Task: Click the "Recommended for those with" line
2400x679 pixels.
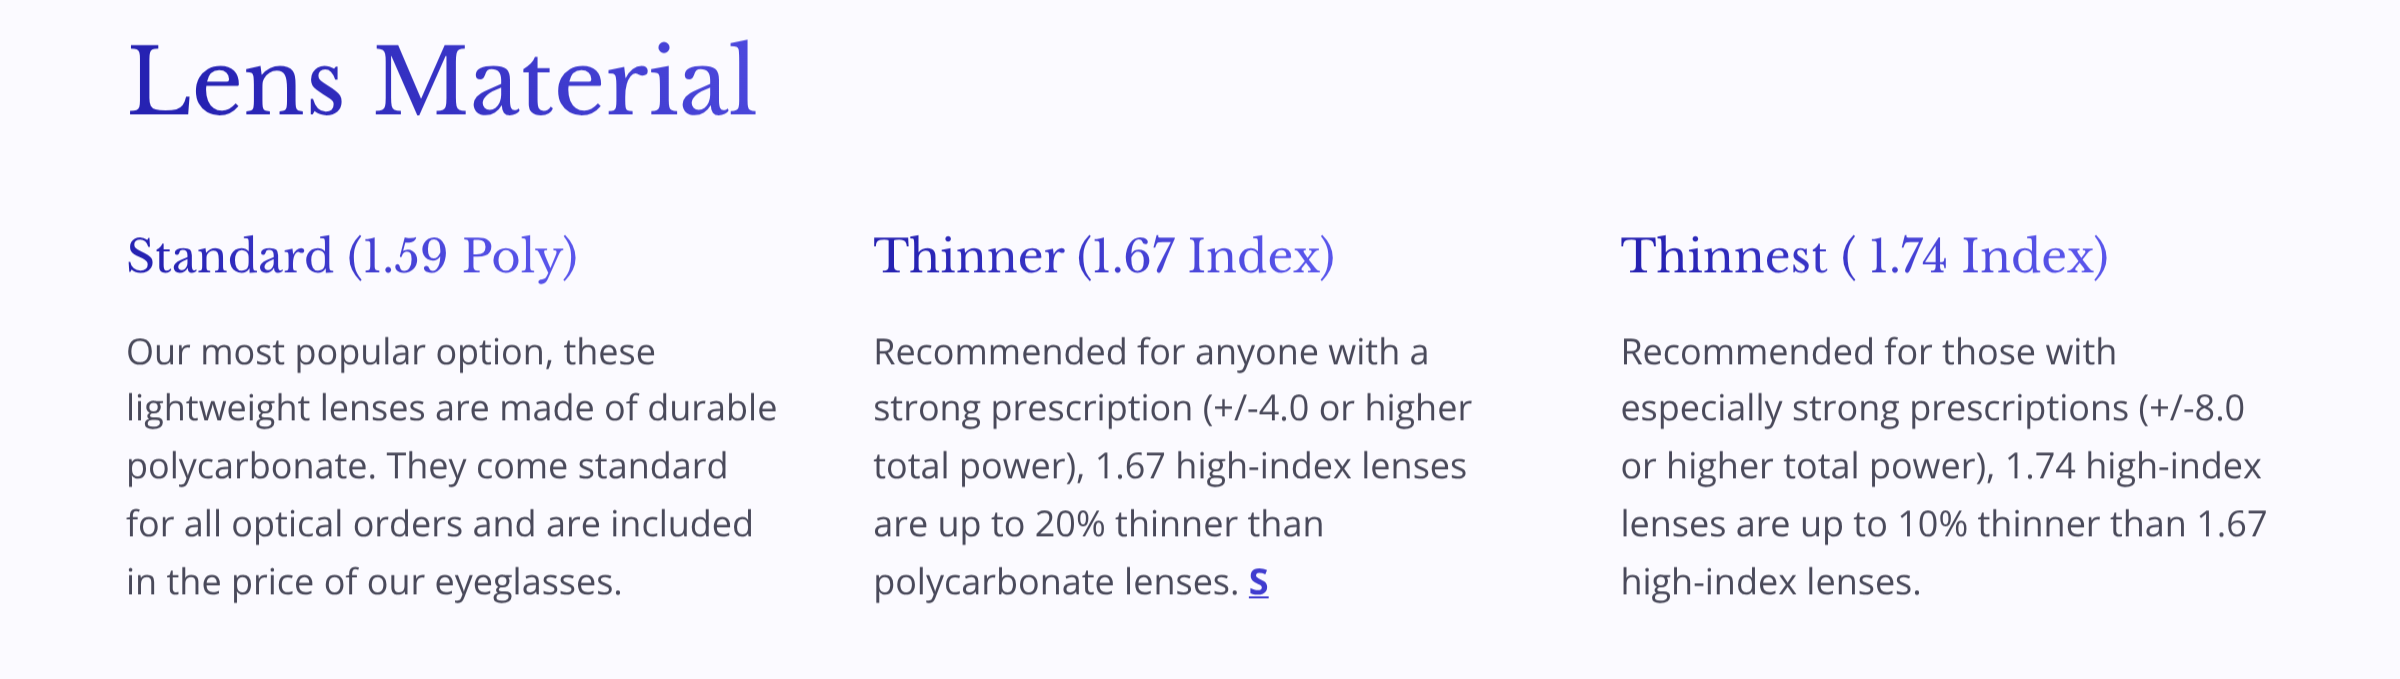Action: [1868, 352]
